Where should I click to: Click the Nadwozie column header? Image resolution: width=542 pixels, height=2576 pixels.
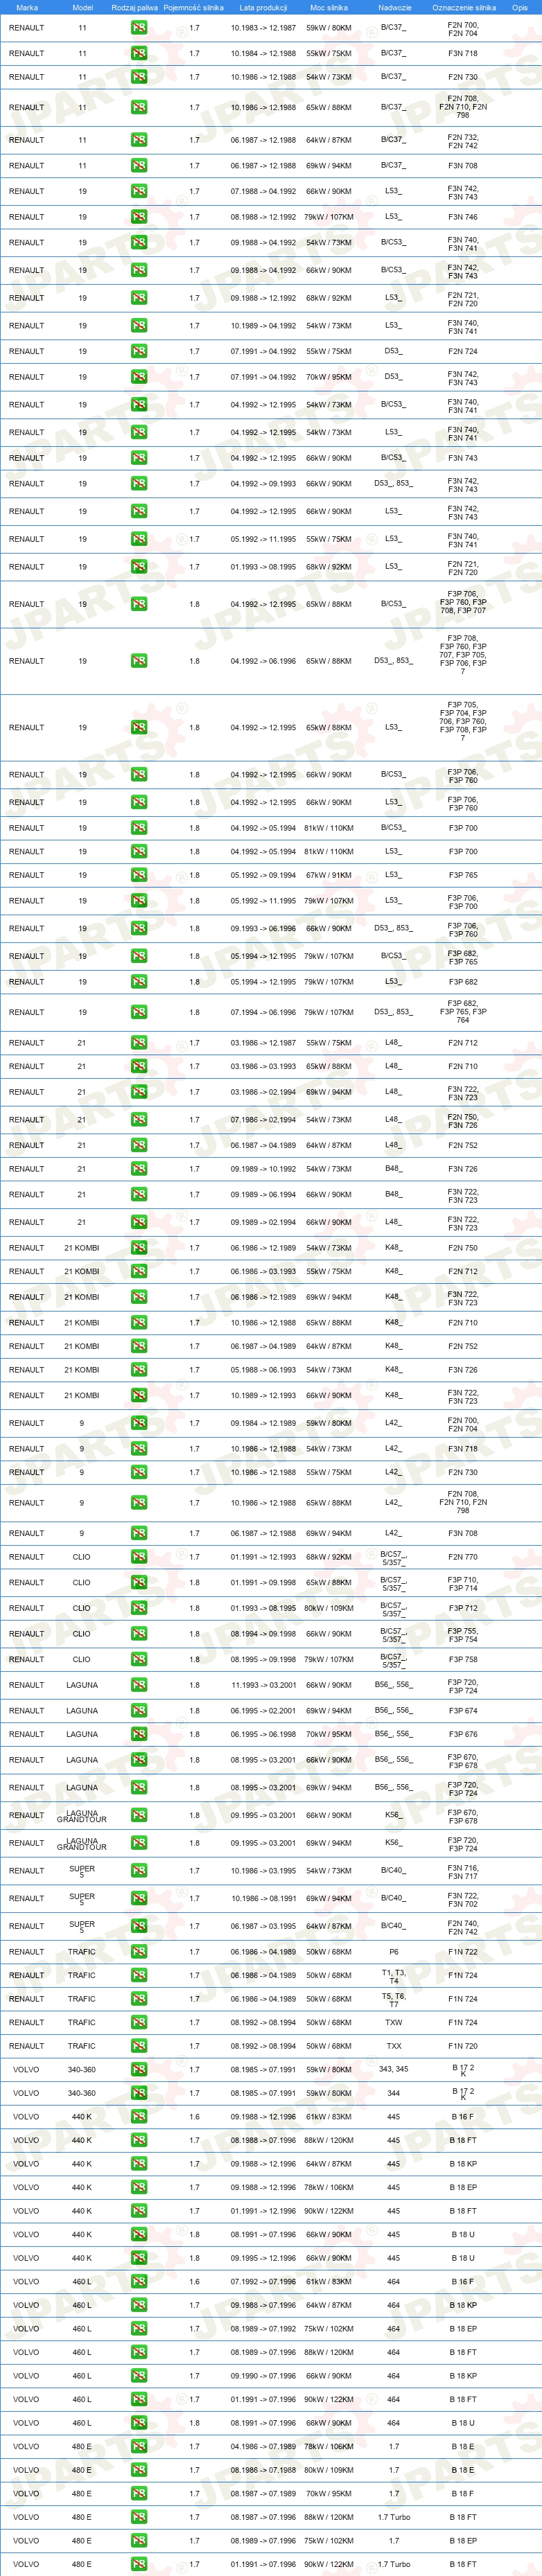[x=394, y=7]
